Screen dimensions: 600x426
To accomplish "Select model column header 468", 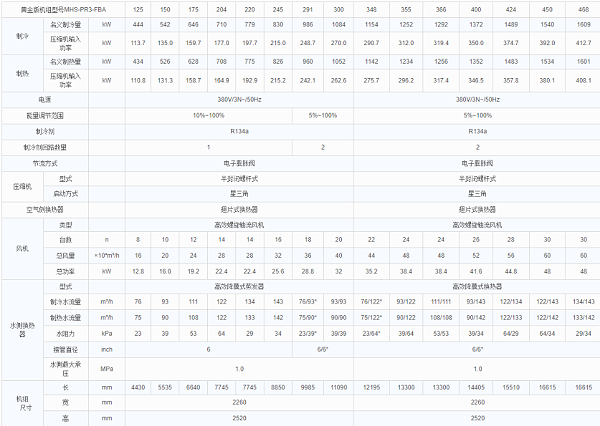I will (584, 10).
